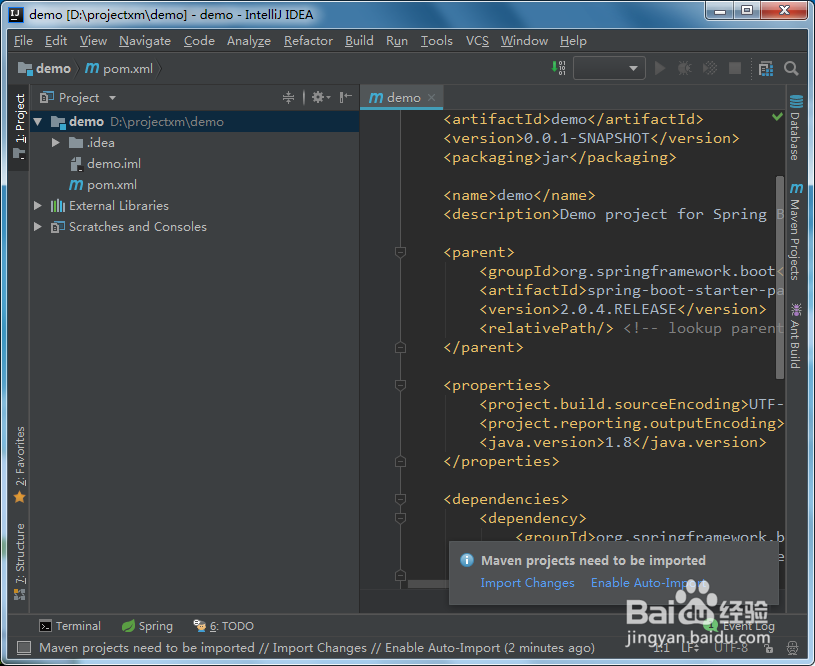This screenshot has height=666, width=815.
Task: Open the Refactor menu
Action: point(308,41)
